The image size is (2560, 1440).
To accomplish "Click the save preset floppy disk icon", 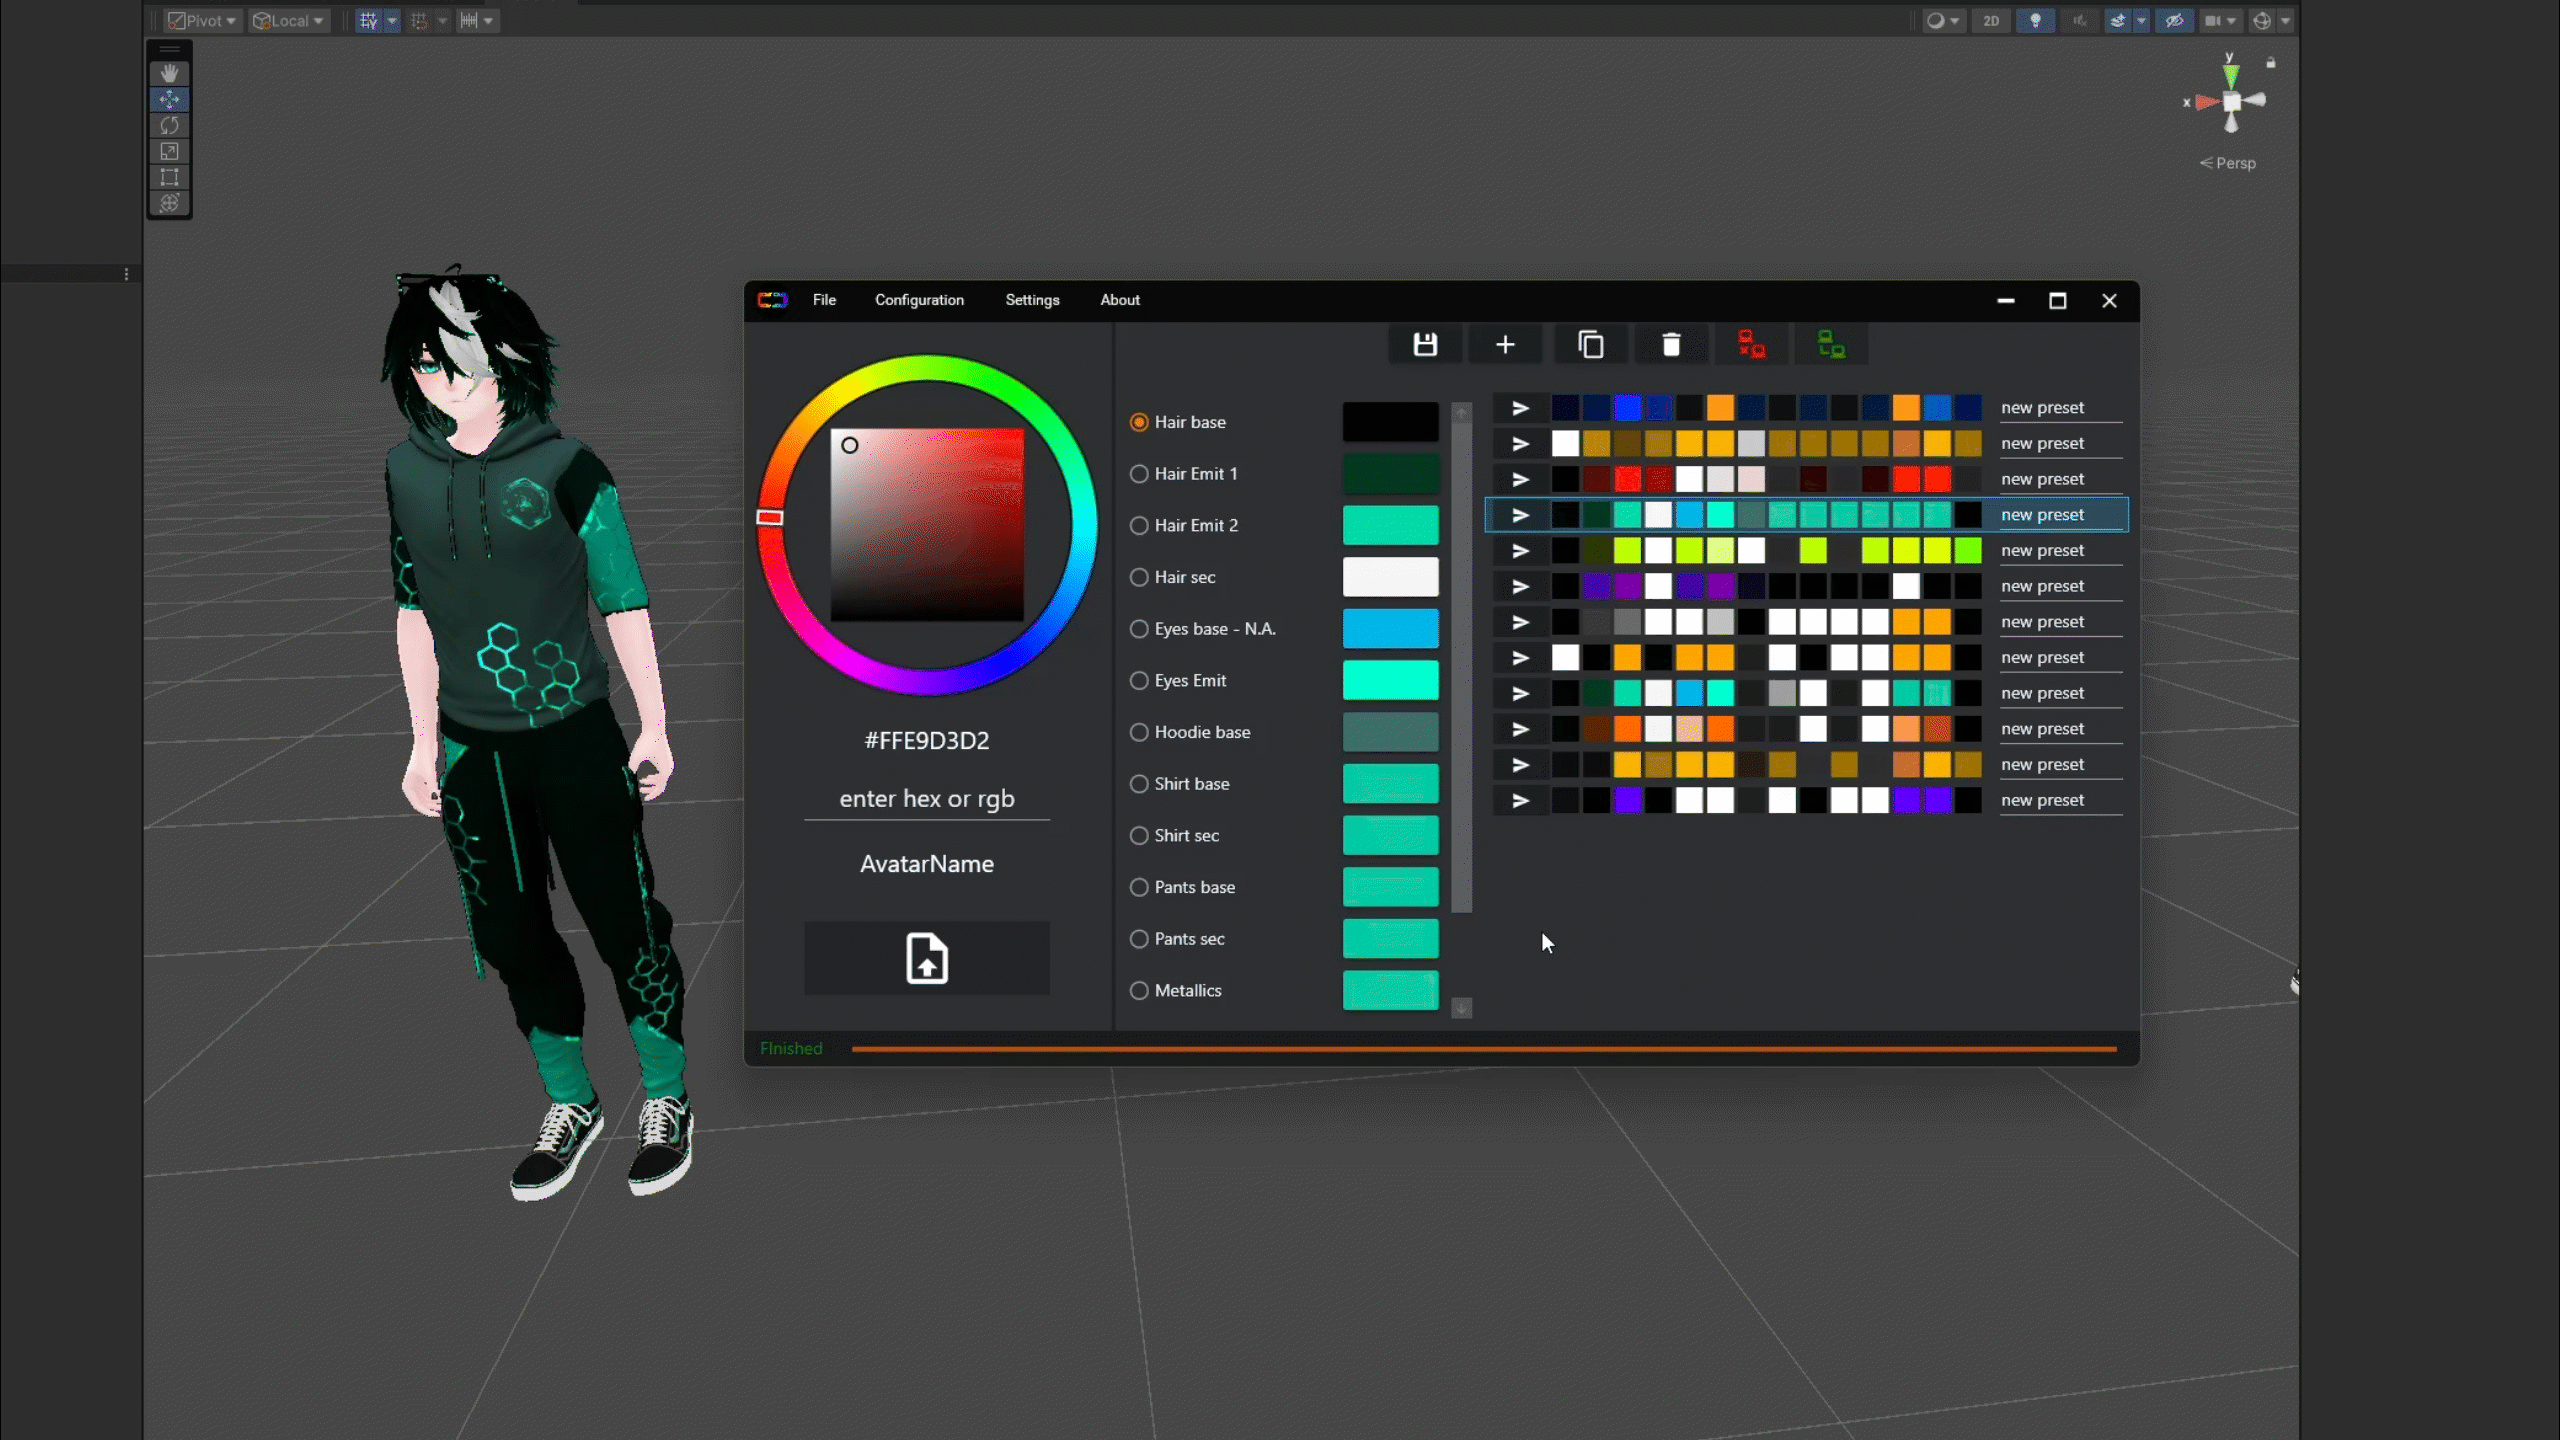I will (1425, 345).
